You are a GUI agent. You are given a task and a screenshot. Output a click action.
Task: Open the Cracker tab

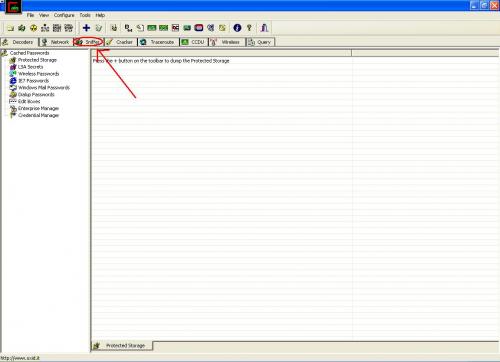(120, 42)
